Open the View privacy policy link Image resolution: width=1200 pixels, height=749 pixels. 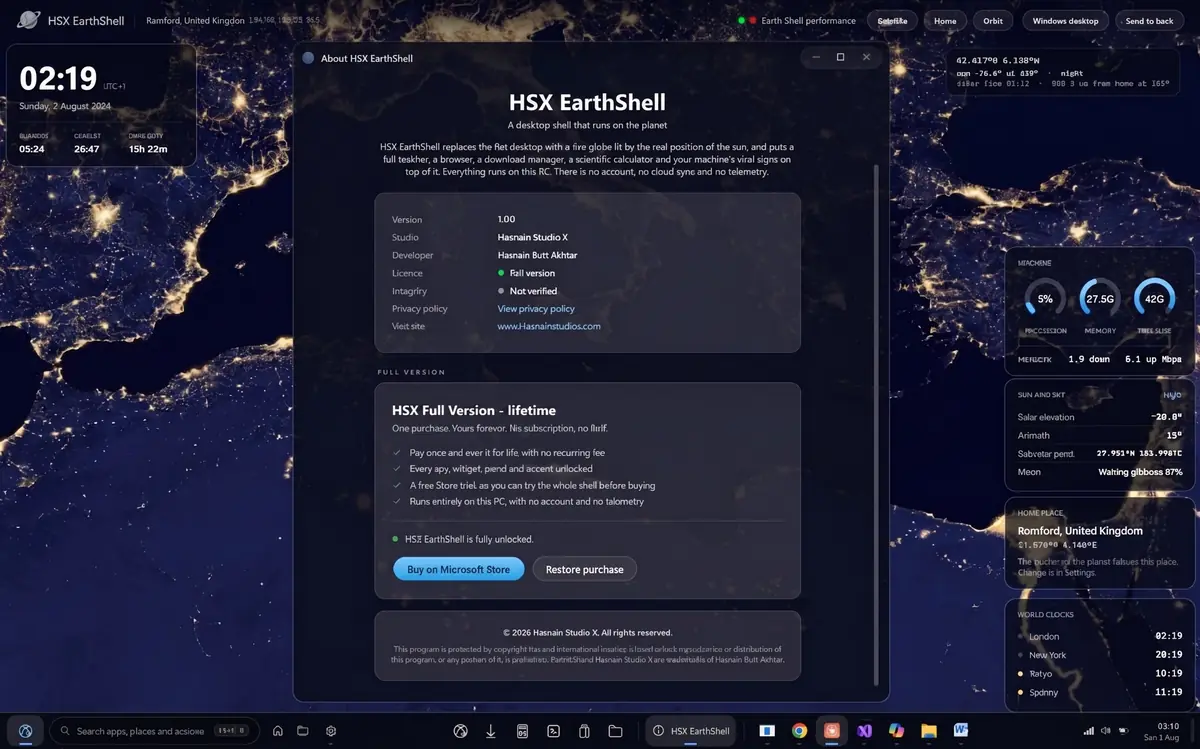pos(536,309)
